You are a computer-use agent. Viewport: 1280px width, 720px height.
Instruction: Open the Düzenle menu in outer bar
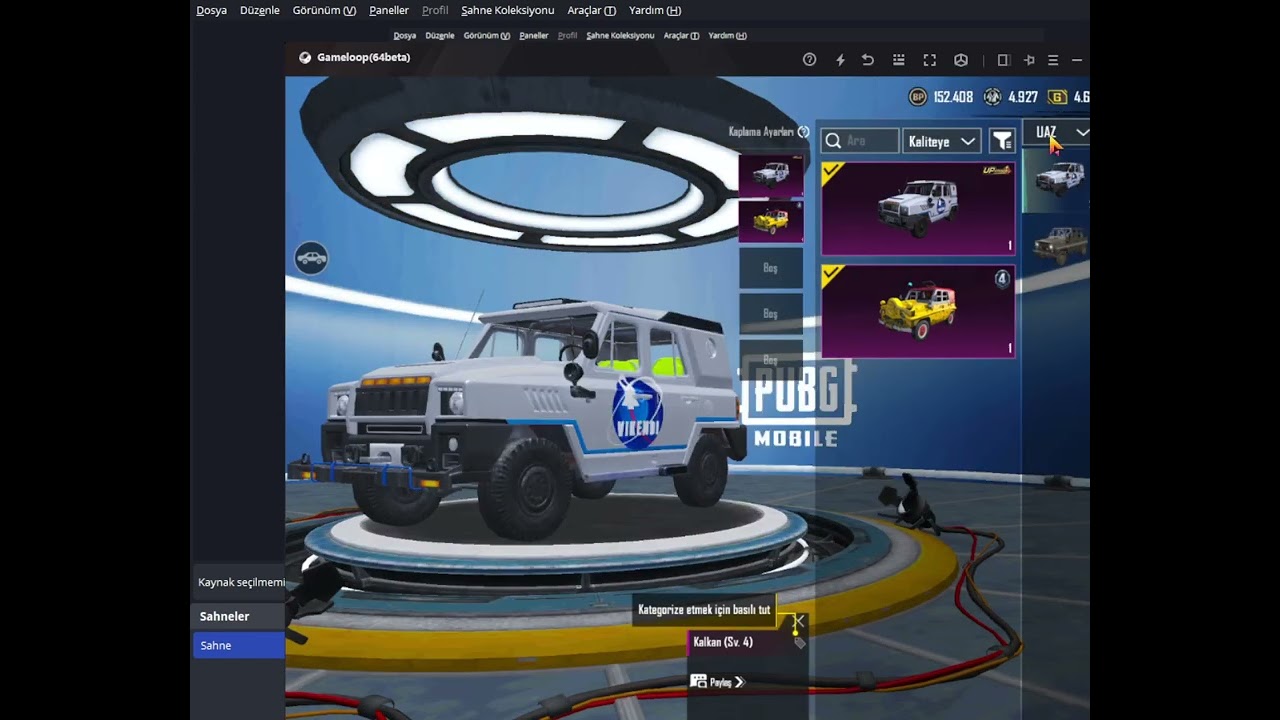260,10
